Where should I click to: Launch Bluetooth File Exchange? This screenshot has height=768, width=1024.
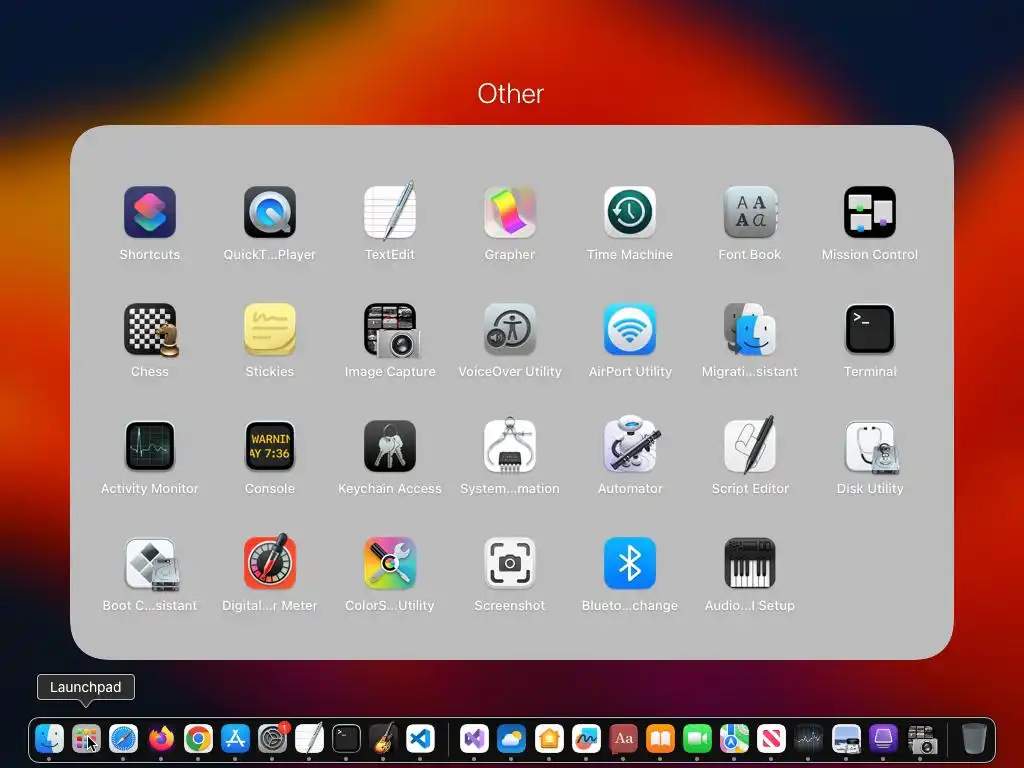[x=630, y=563]
